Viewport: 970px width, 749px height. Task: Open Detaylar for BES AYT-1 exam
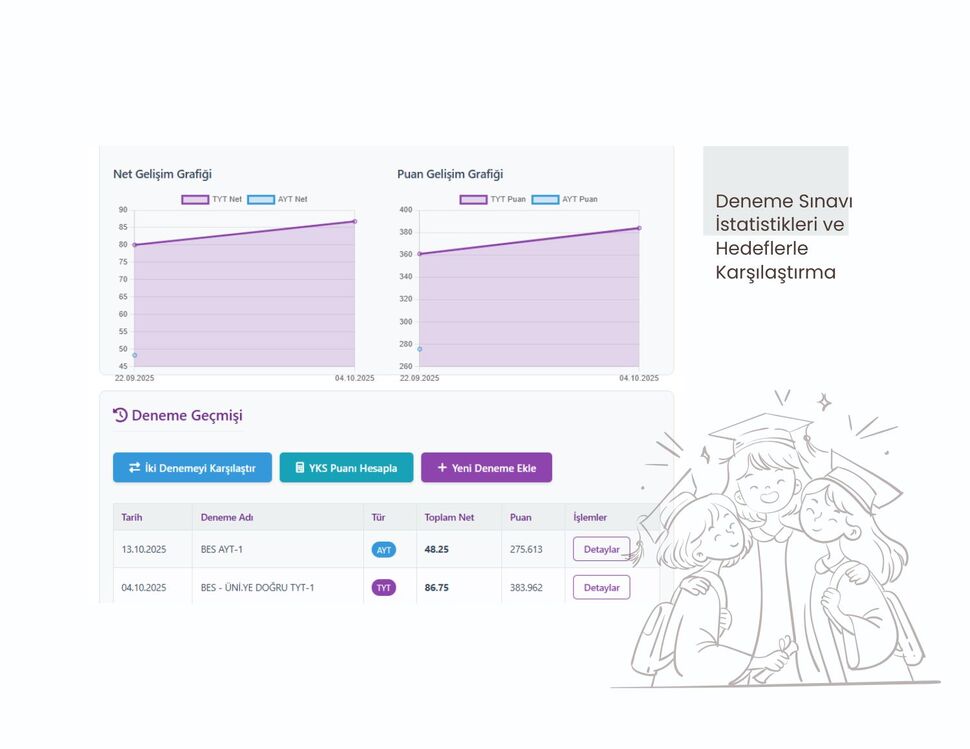(x=601, y=549)
